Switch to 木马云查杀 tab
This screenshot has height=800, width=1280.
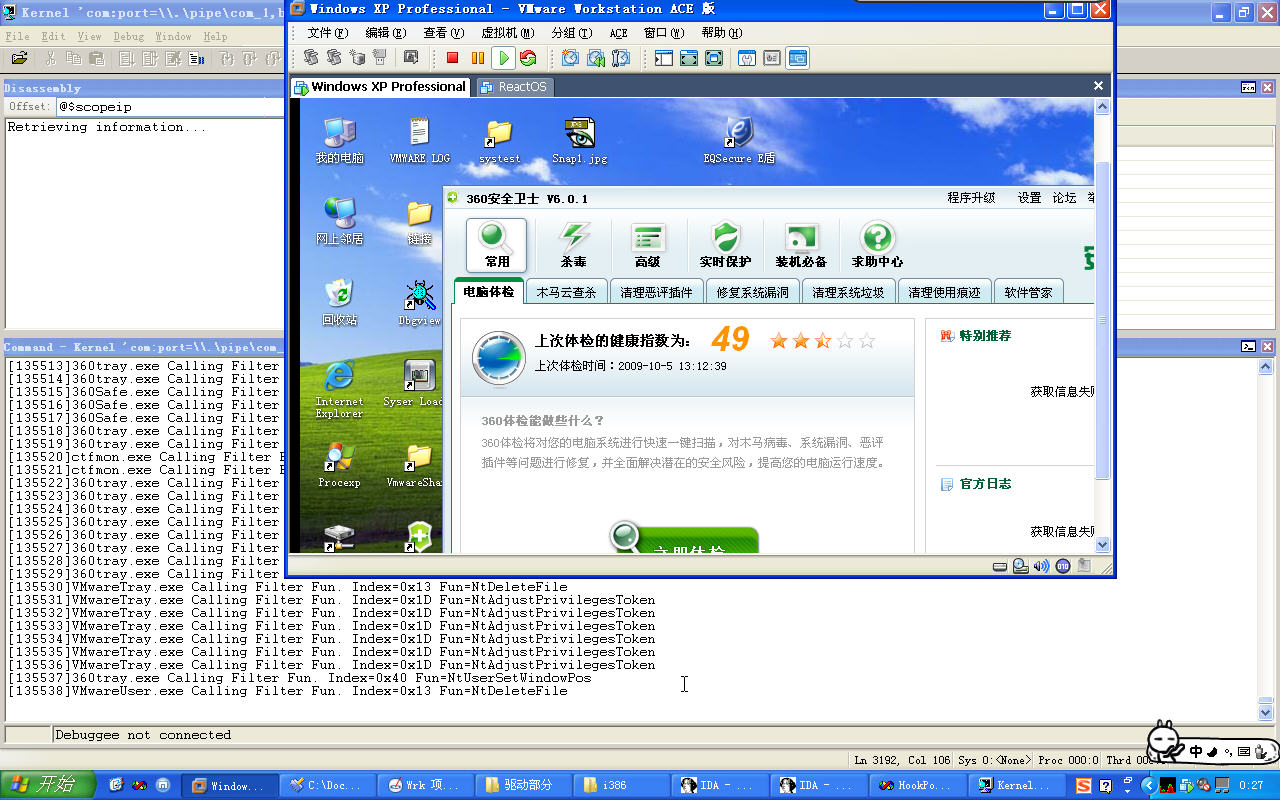565,292
